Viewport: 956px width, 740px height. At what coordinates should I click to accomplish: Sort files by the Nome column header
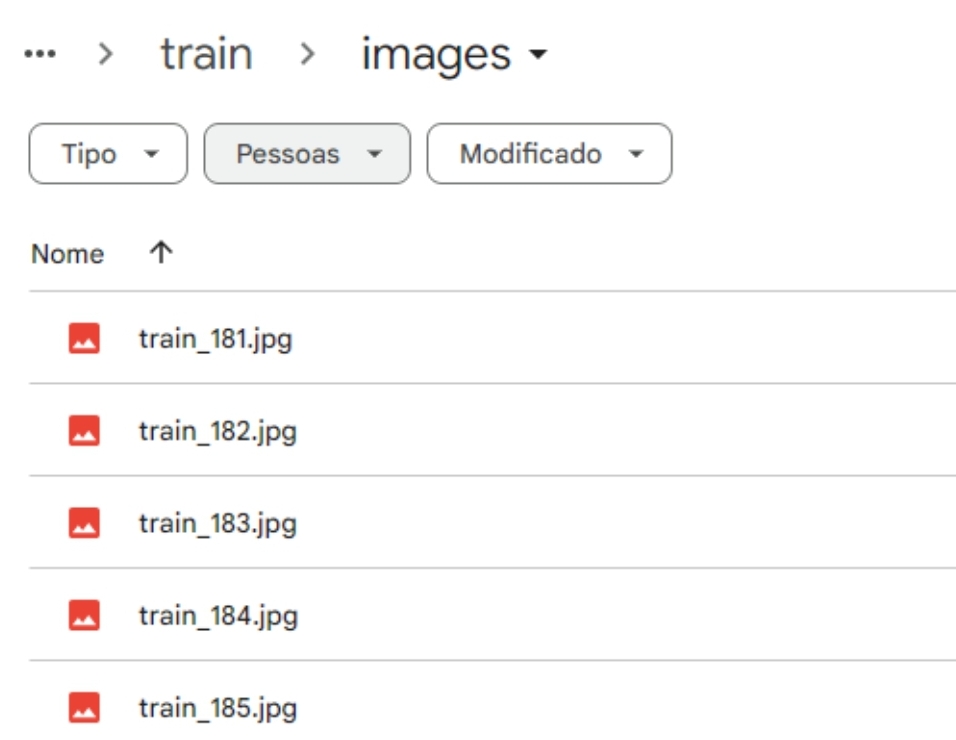pos(68,254)
